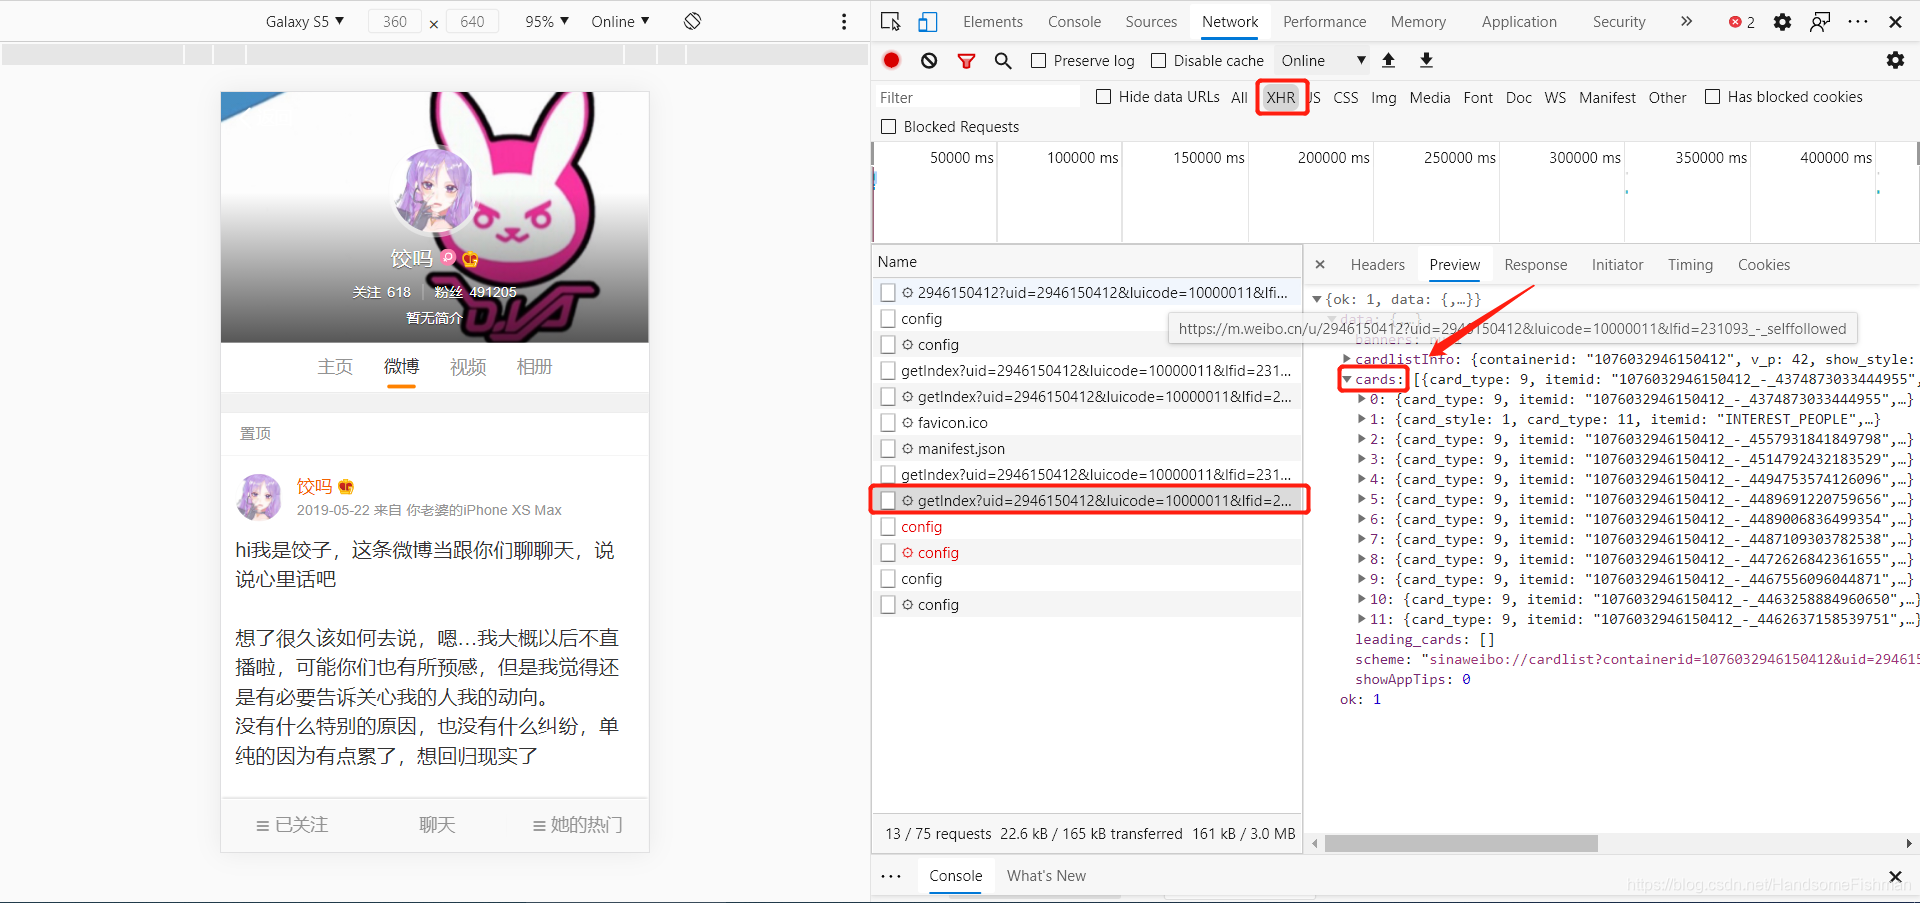The width and height of the screenshot is (1920, 903).
Task: Click the device width field 360
Action: (395, 21)
